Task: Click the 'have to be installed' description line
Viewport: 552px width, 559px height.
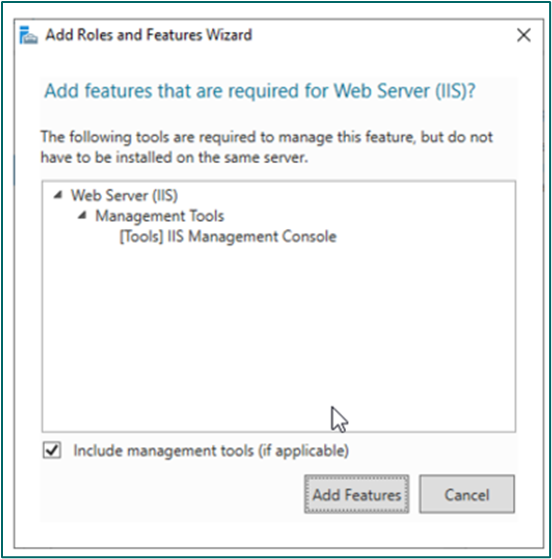Action: [174, 157]
